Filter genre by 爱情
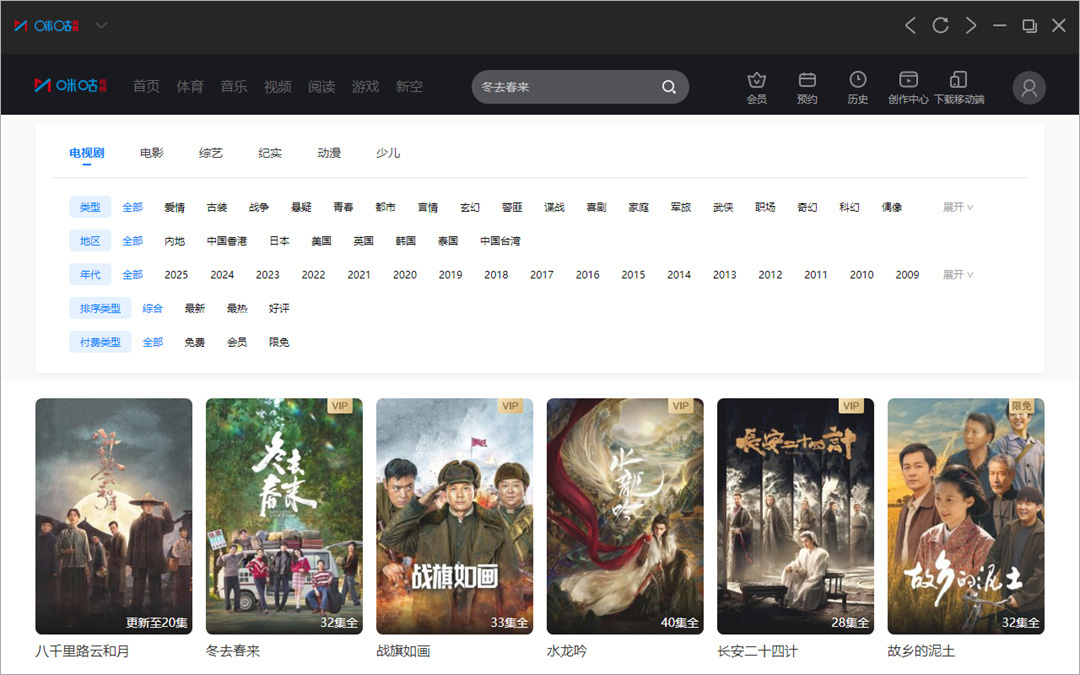This screenshot has height=675, width=1080. [x=175, y=207]
